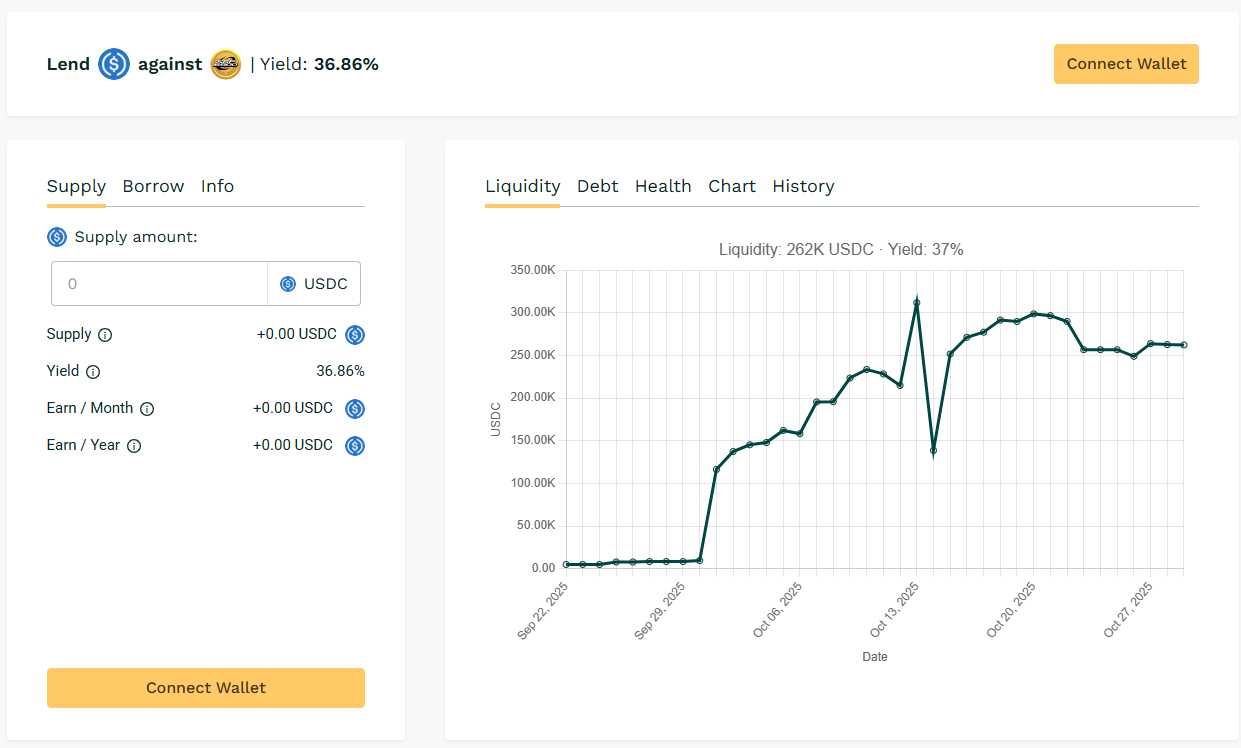Open the Earn / Year info icon
Screen dimensions: 1241x748
pyautogui.click(x=134, y=445)
